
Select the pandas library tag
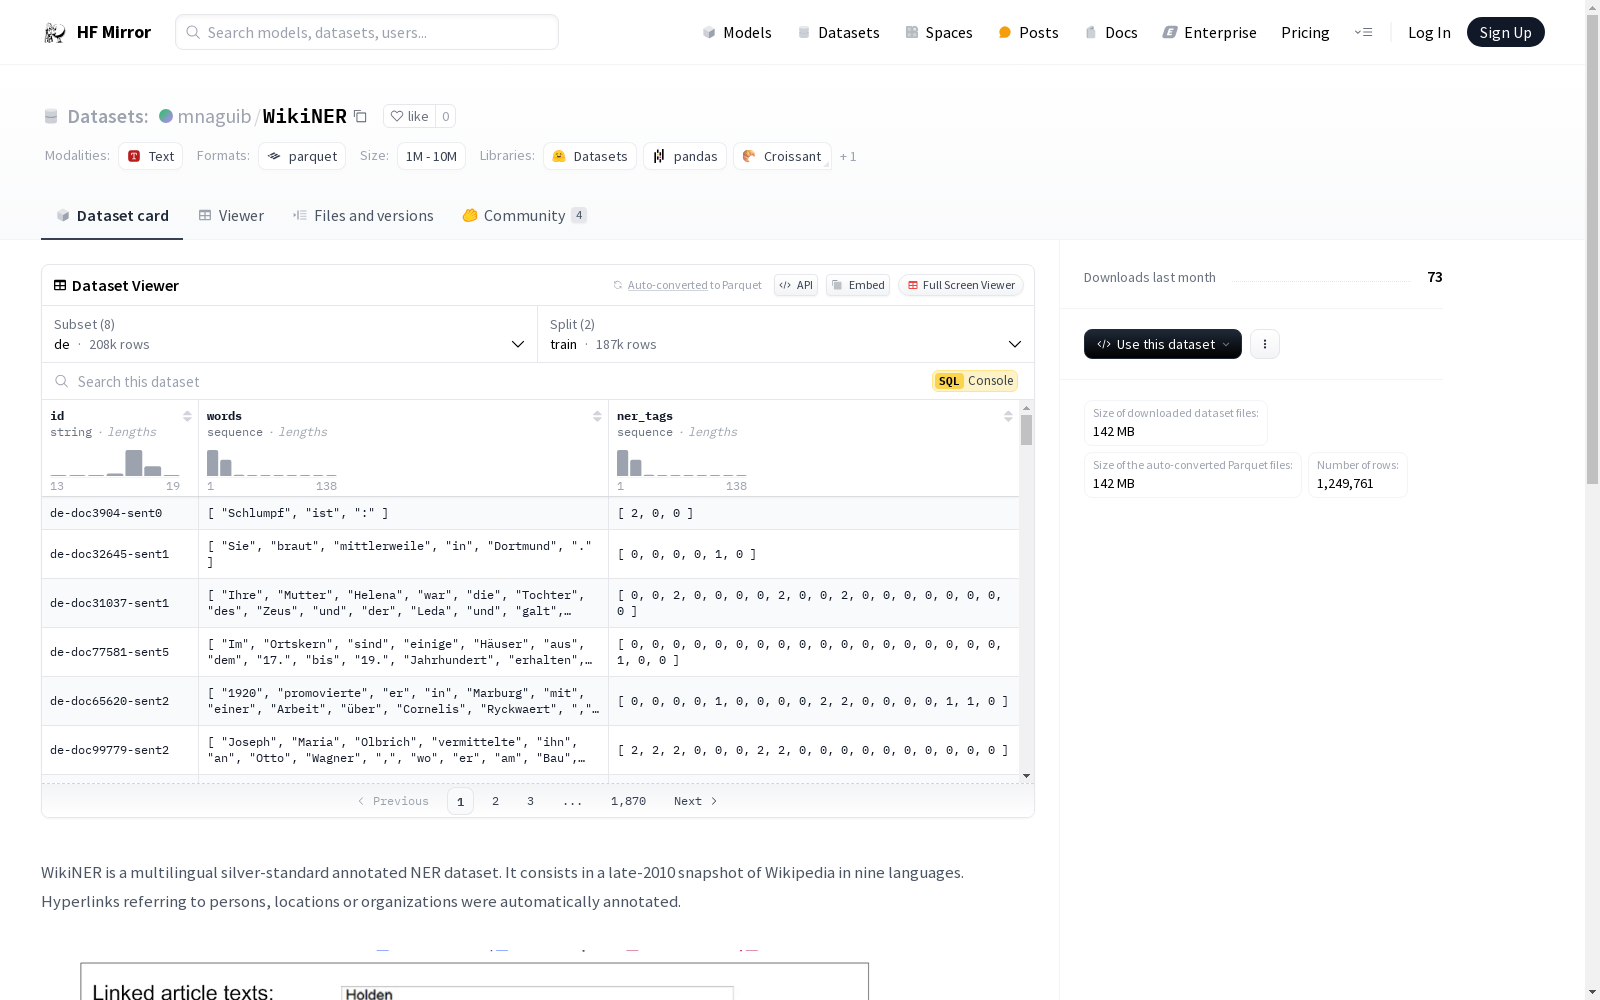click(685, 156)
